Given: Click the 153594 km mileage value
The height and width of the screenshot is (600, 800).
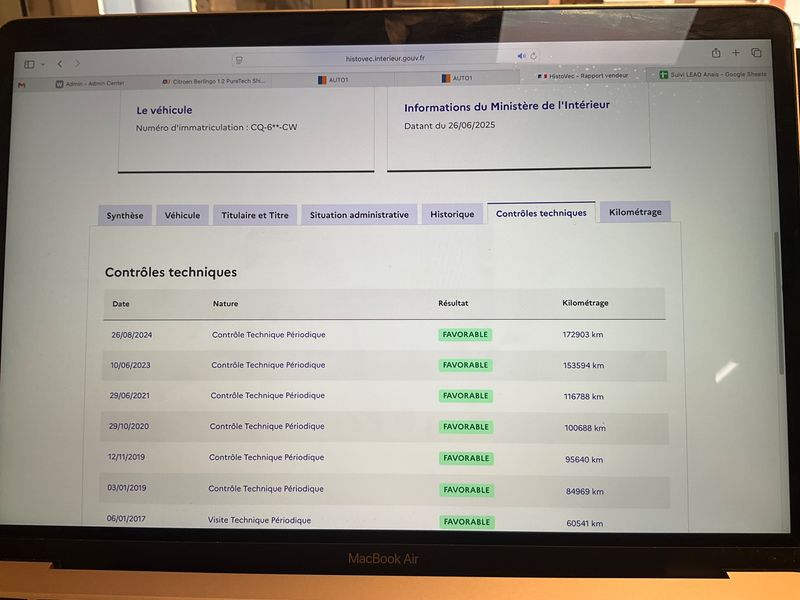Looking at the screenshot, I should pyautogui.click(x=584, y=366).
